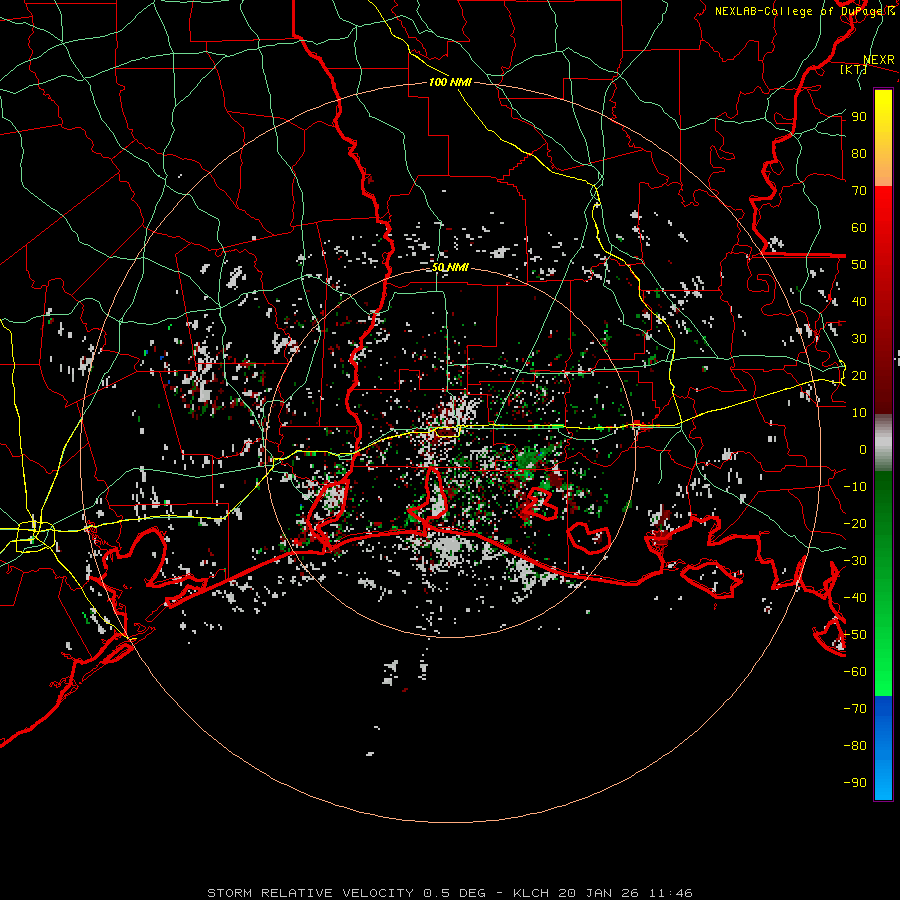Viewport: 900px width, 900px height.
Task: Click the [KT] units label
Action: [854, 70]
